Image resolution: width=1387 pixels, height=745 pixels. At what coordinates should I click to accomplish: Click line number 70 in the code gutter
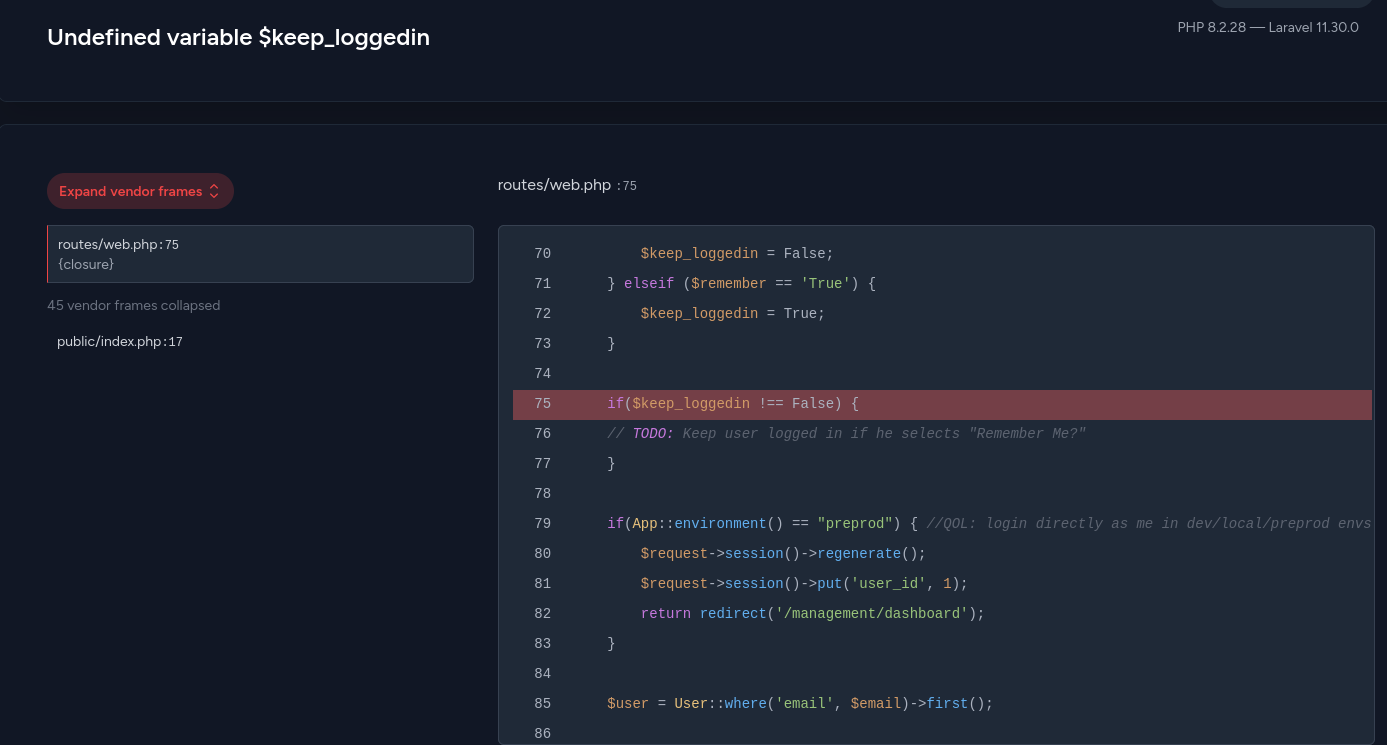coord(542,254)
